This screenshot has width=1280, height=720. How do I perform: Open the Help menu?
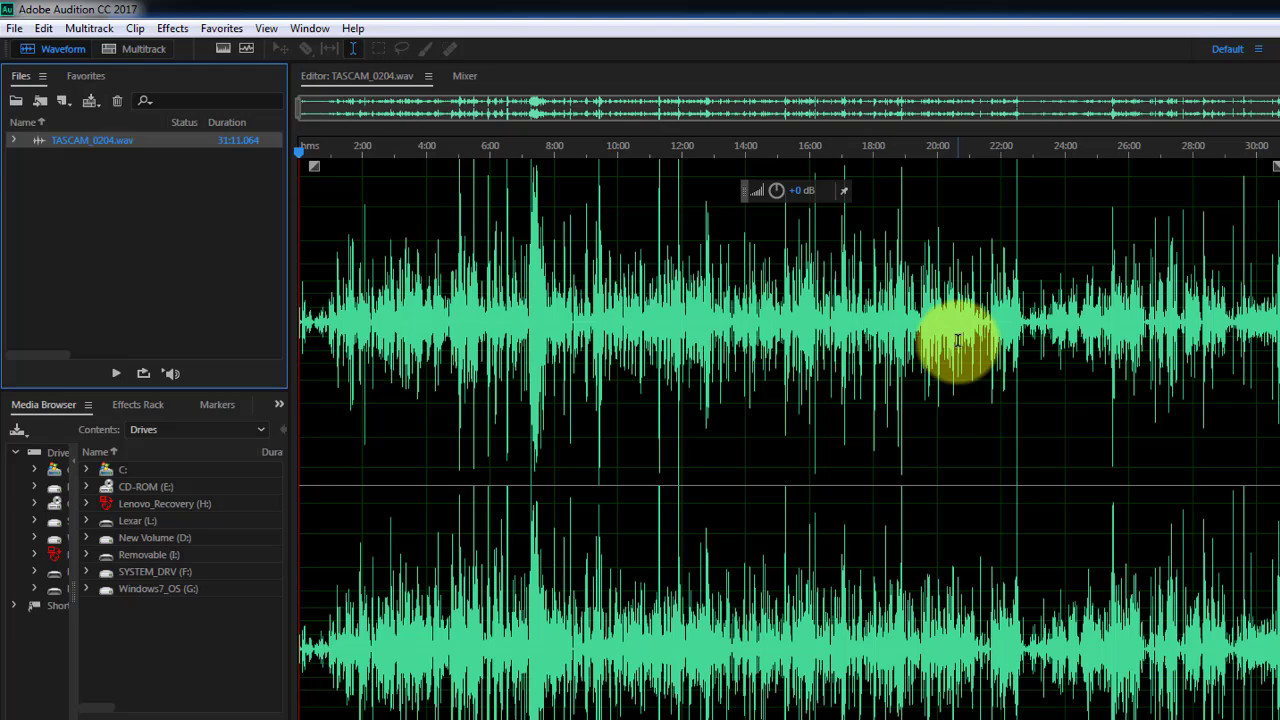coord(353,29)
